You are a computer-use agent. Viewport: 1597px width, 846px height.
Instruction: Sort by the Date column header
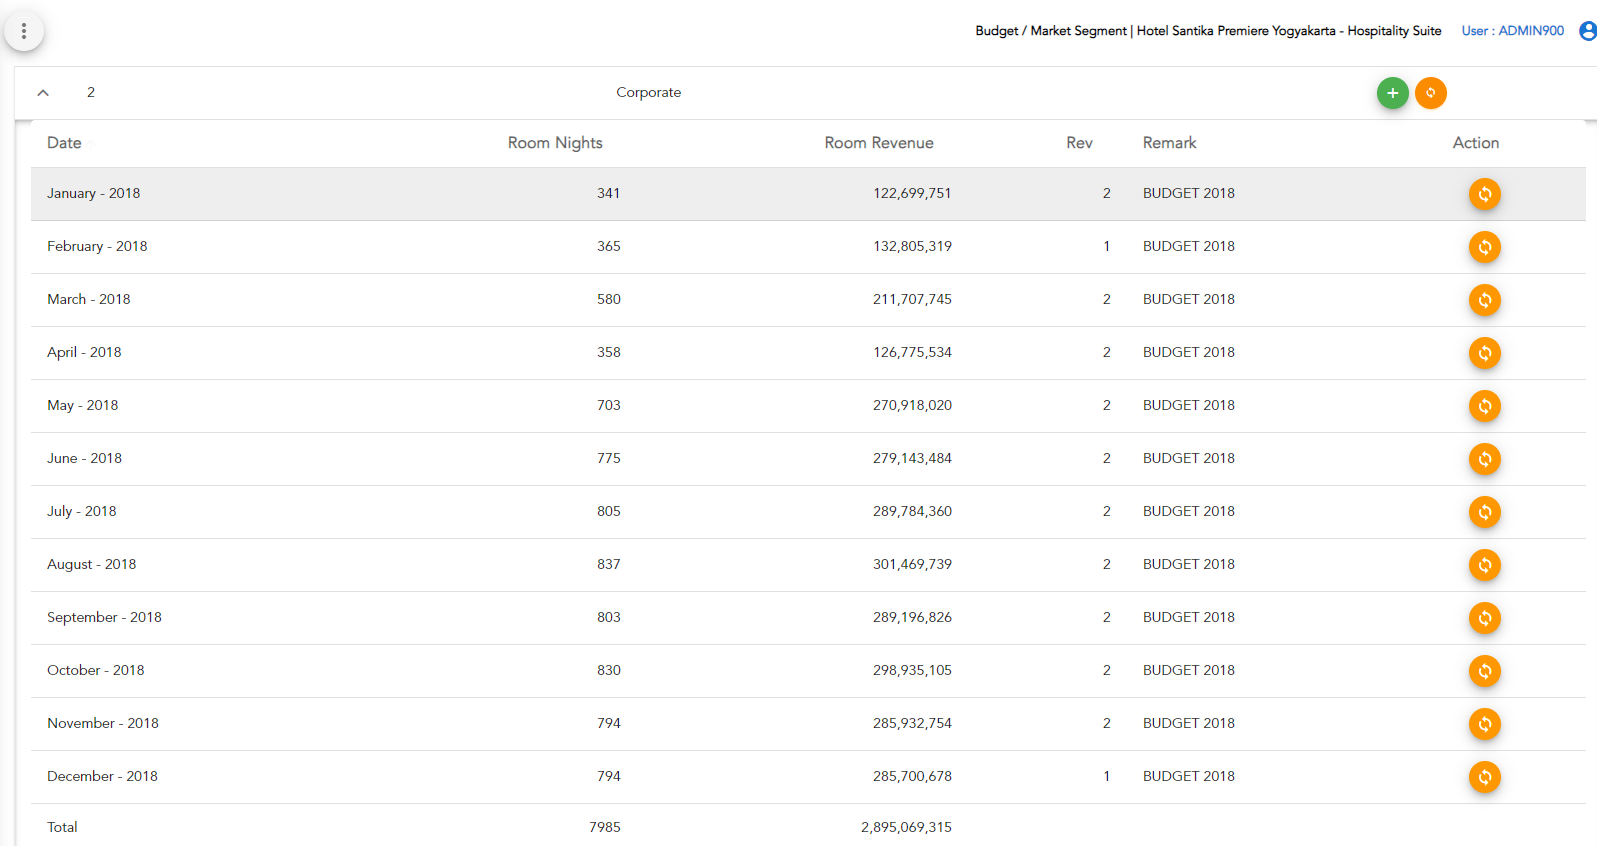(64, 143)
